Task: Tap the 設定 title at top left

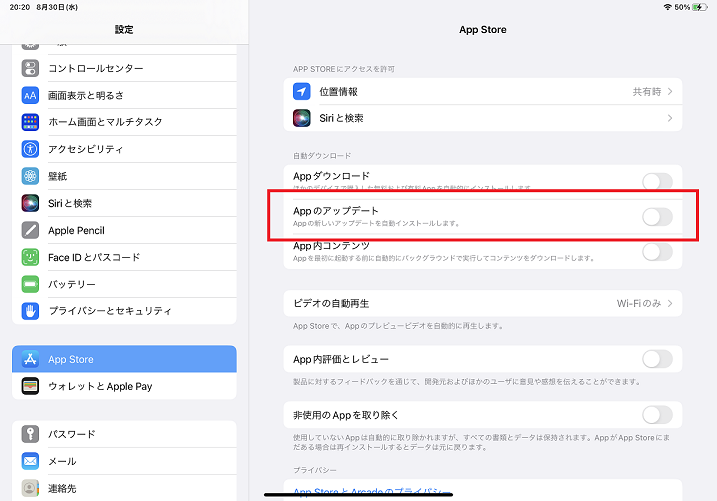Action: [124, 30]
